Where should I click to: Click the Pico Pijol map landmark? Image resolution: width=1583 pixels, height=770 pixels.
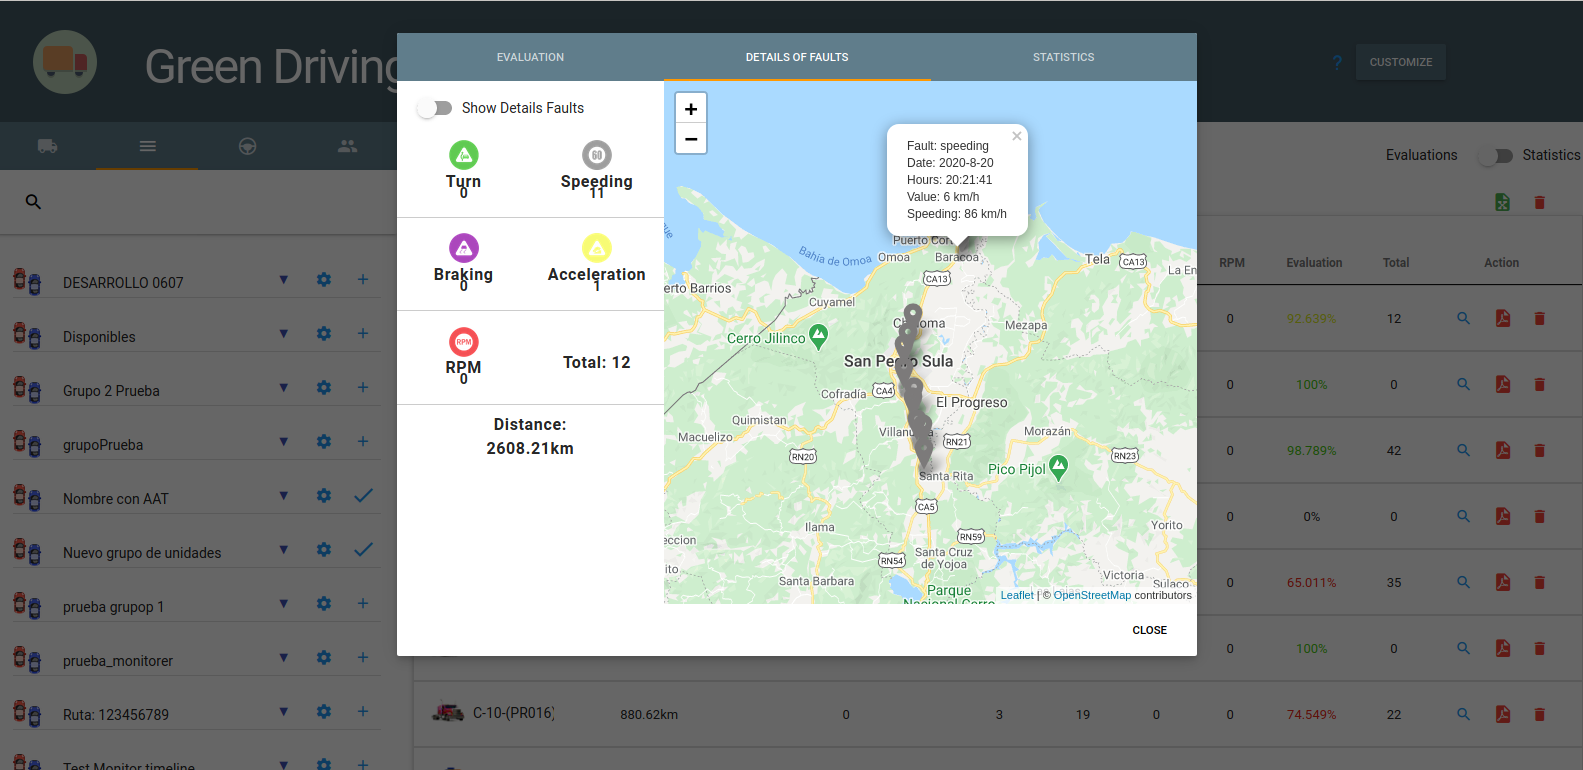1058,467
